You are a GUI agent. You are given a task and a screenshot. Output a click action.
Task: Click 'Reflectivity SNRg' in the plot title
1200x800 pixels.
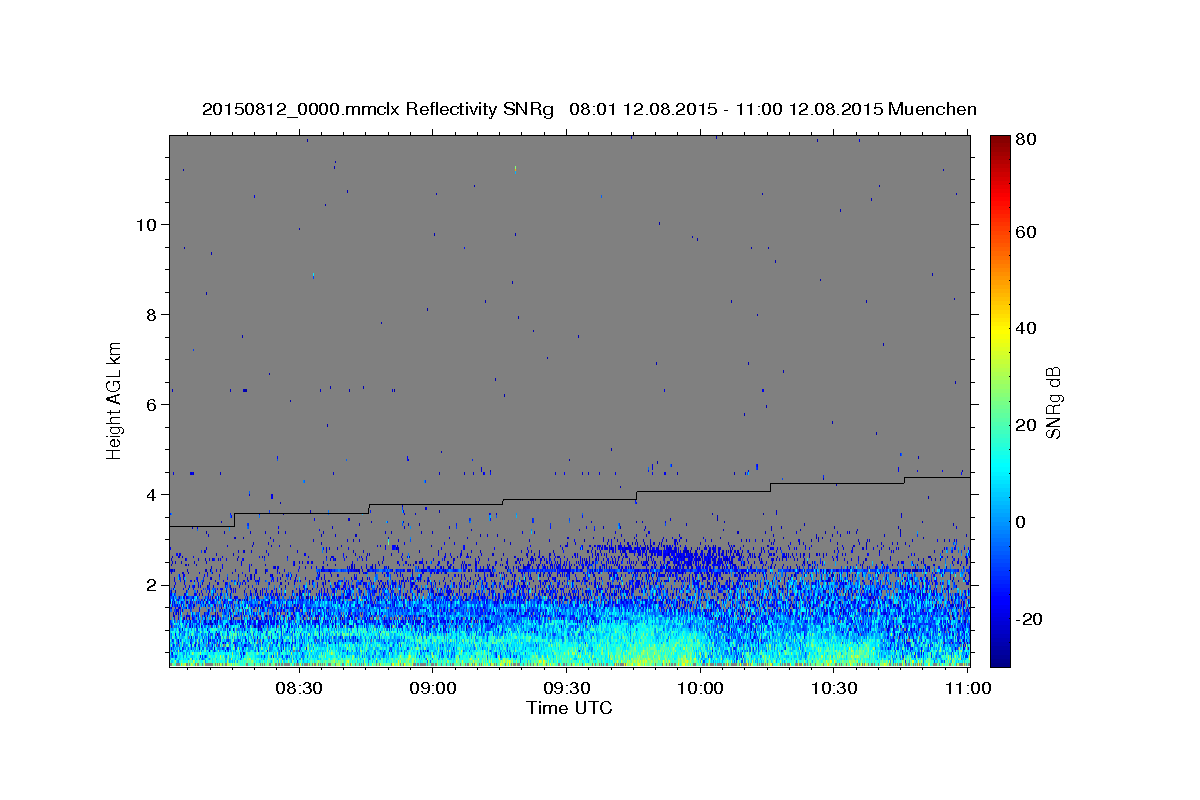(x=479, y=109)
